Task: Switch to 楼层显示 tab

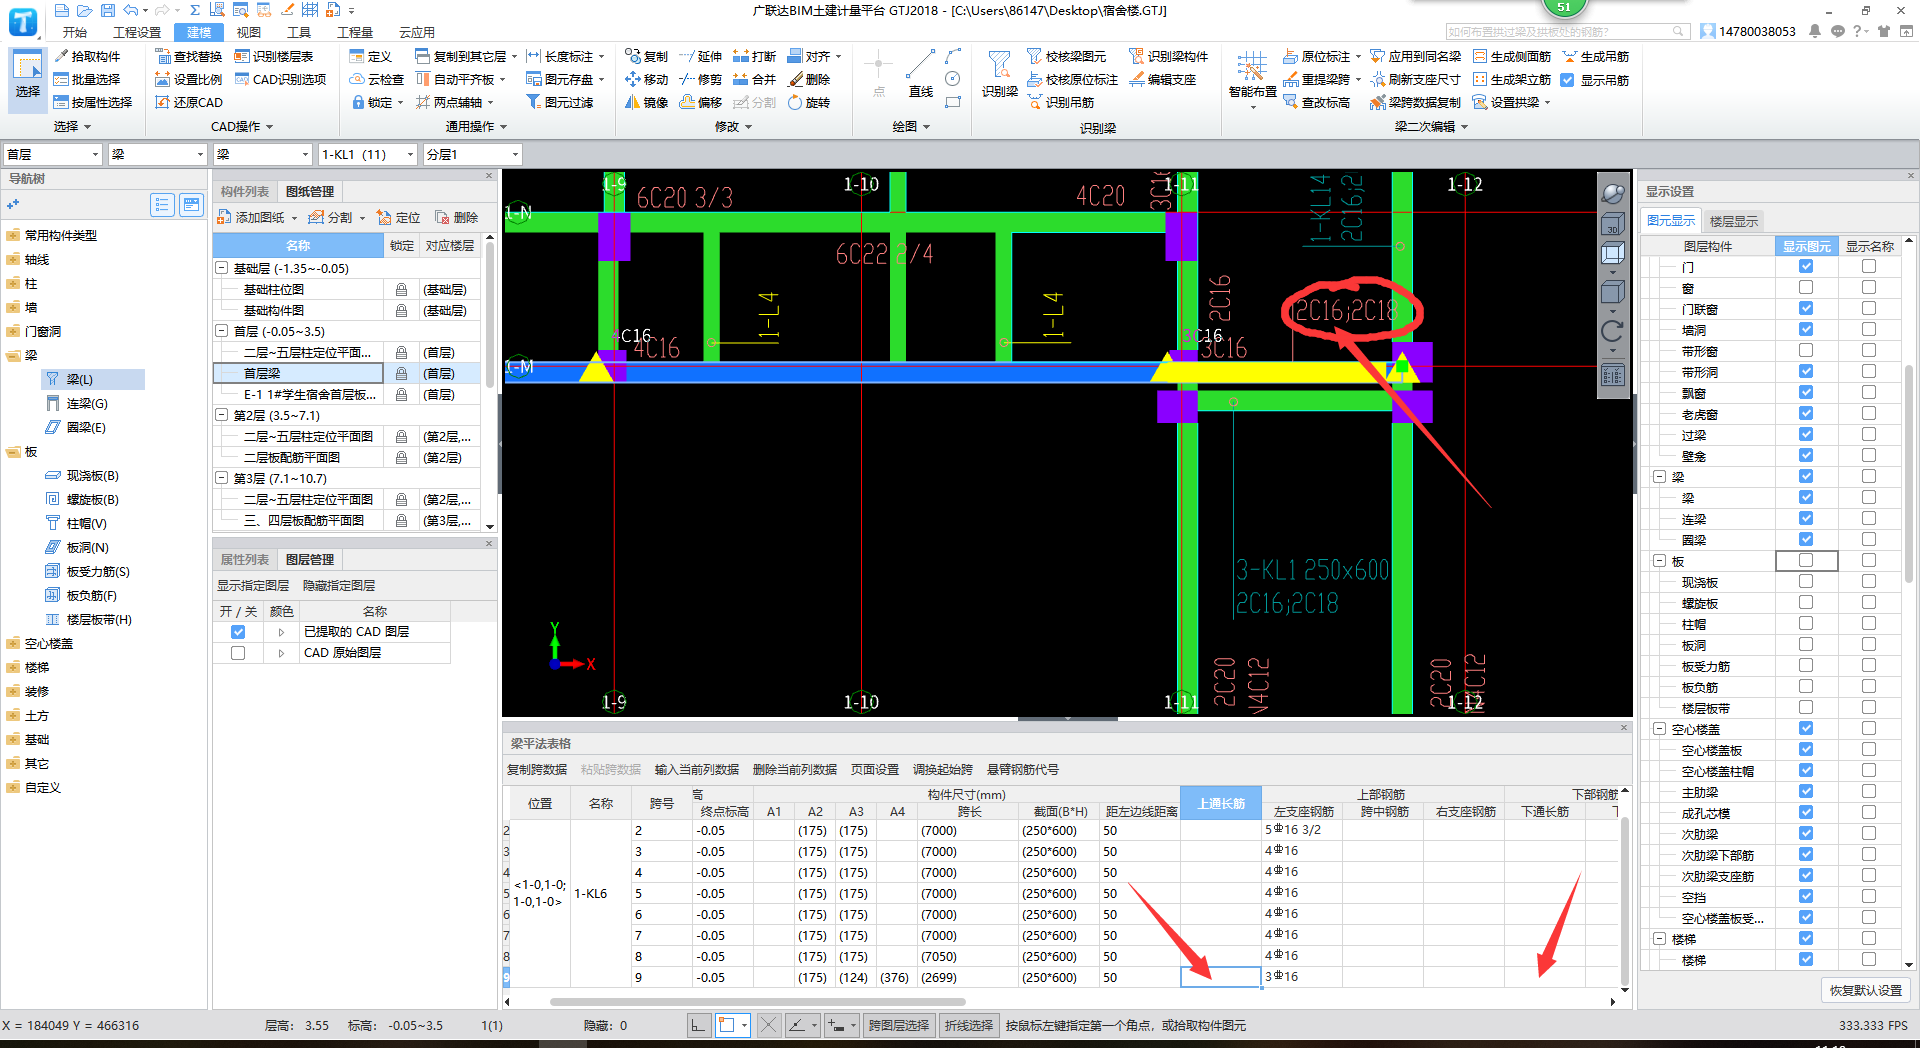Action: pyautogui.click(x=1733, y=221)
